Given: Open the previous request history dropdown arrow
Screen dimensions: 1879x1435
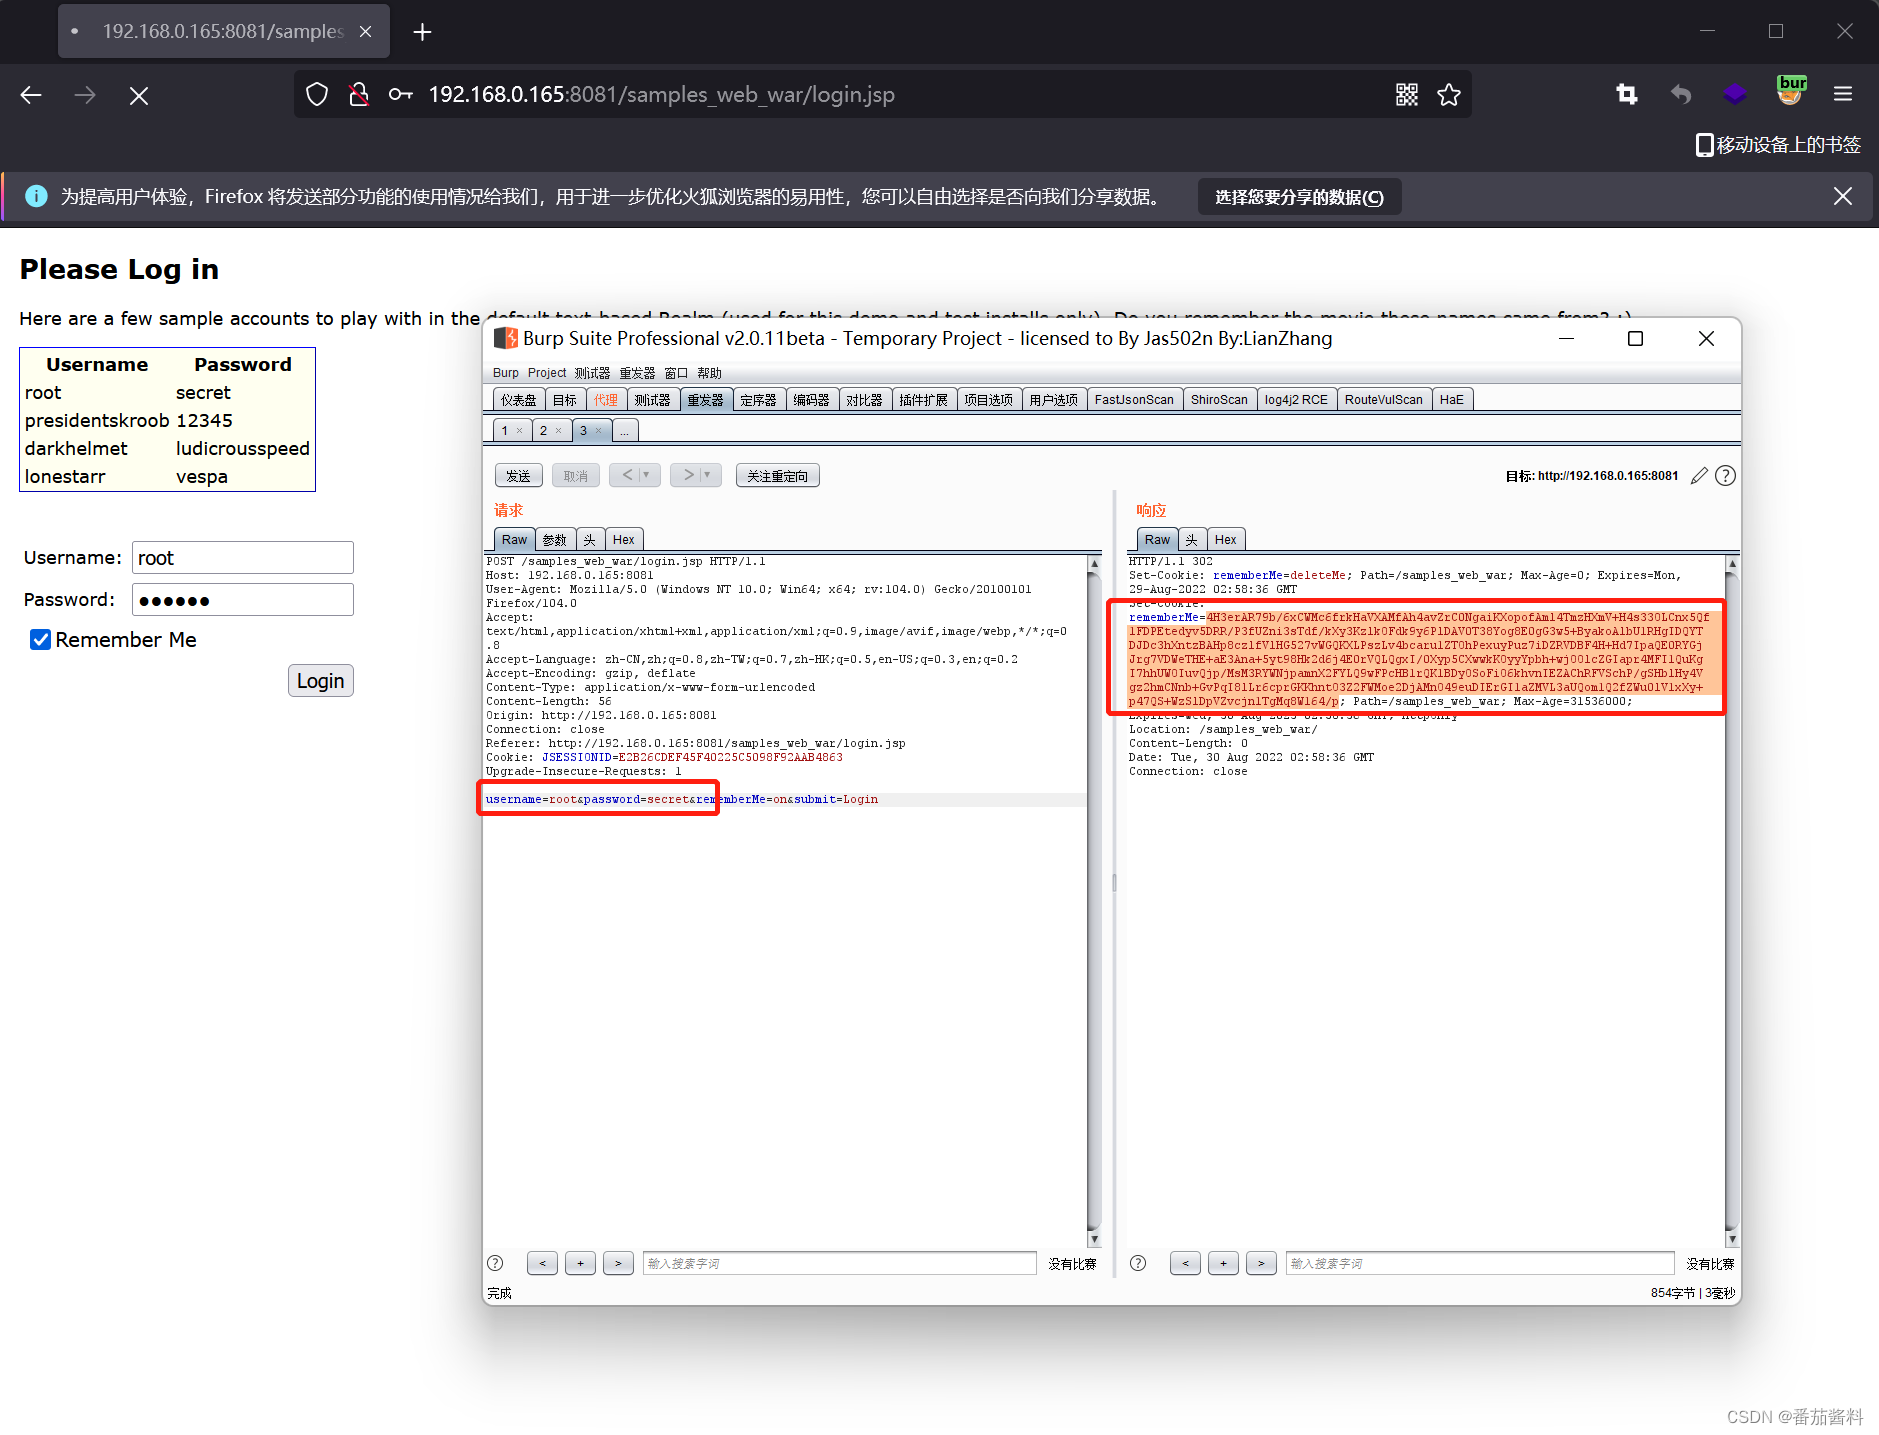Looking at the screenshot, I should pyautogui.click(x=646, y=475).
